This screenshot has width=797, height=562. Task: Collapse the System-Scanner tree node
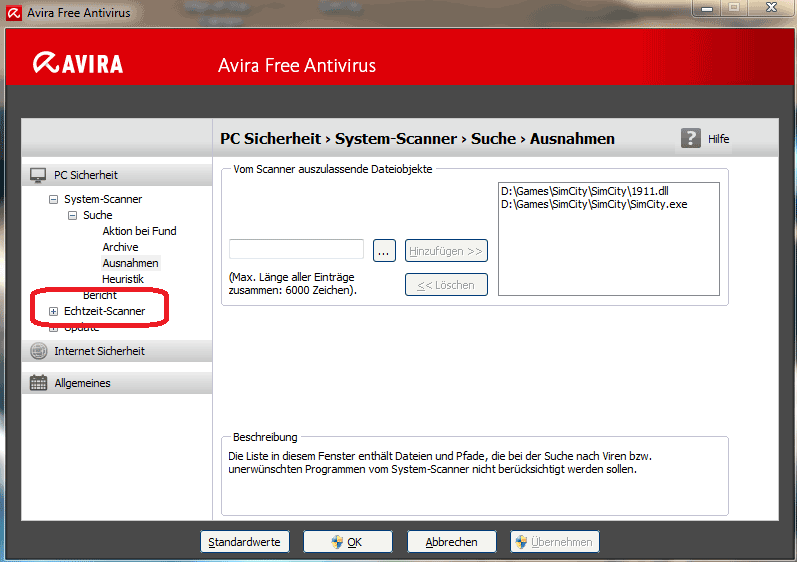[54, 199]
